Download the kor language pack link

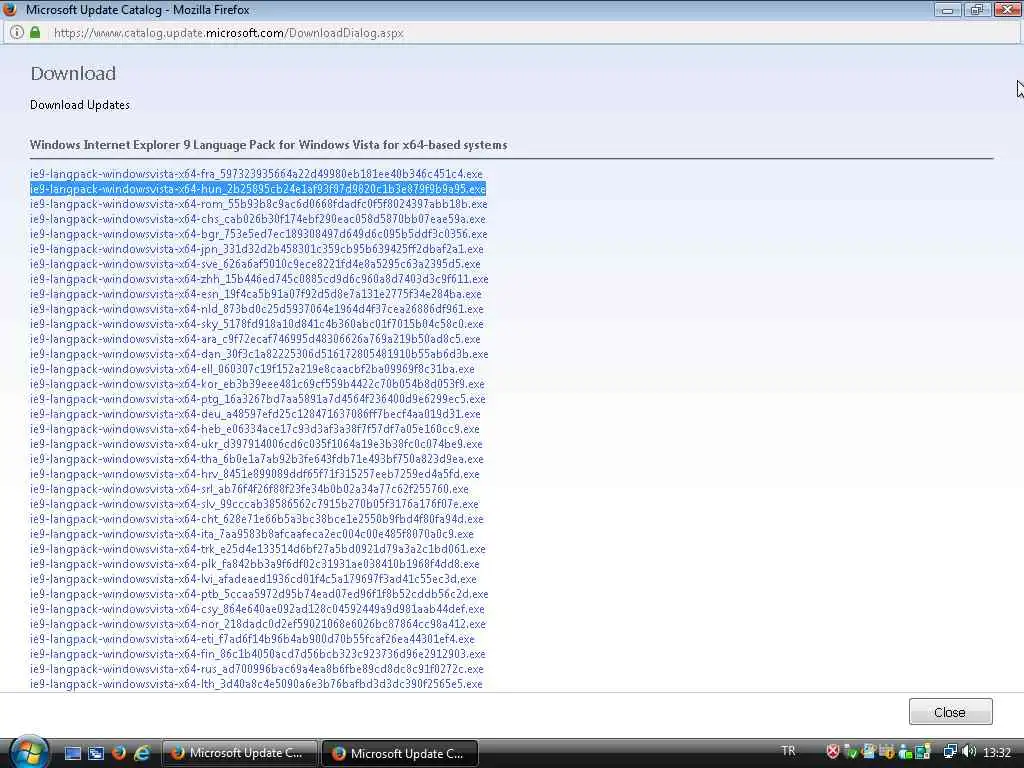click(257, 384)
